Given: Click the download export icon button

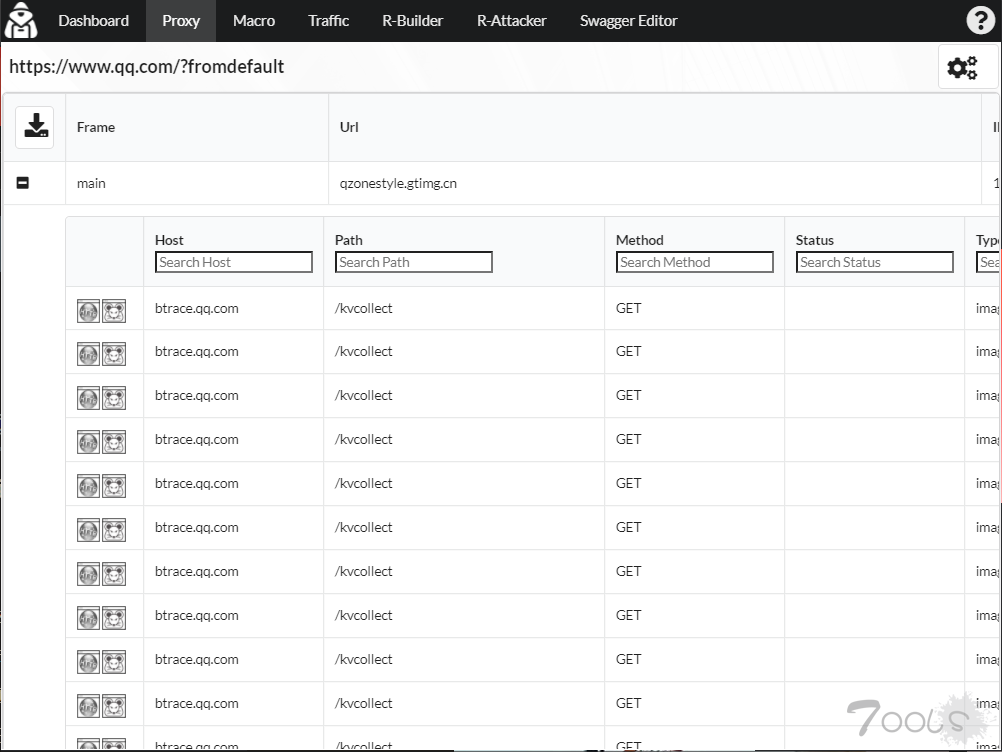Looking at the screenshot, I should pyautogui.click(x=35, y=127).
